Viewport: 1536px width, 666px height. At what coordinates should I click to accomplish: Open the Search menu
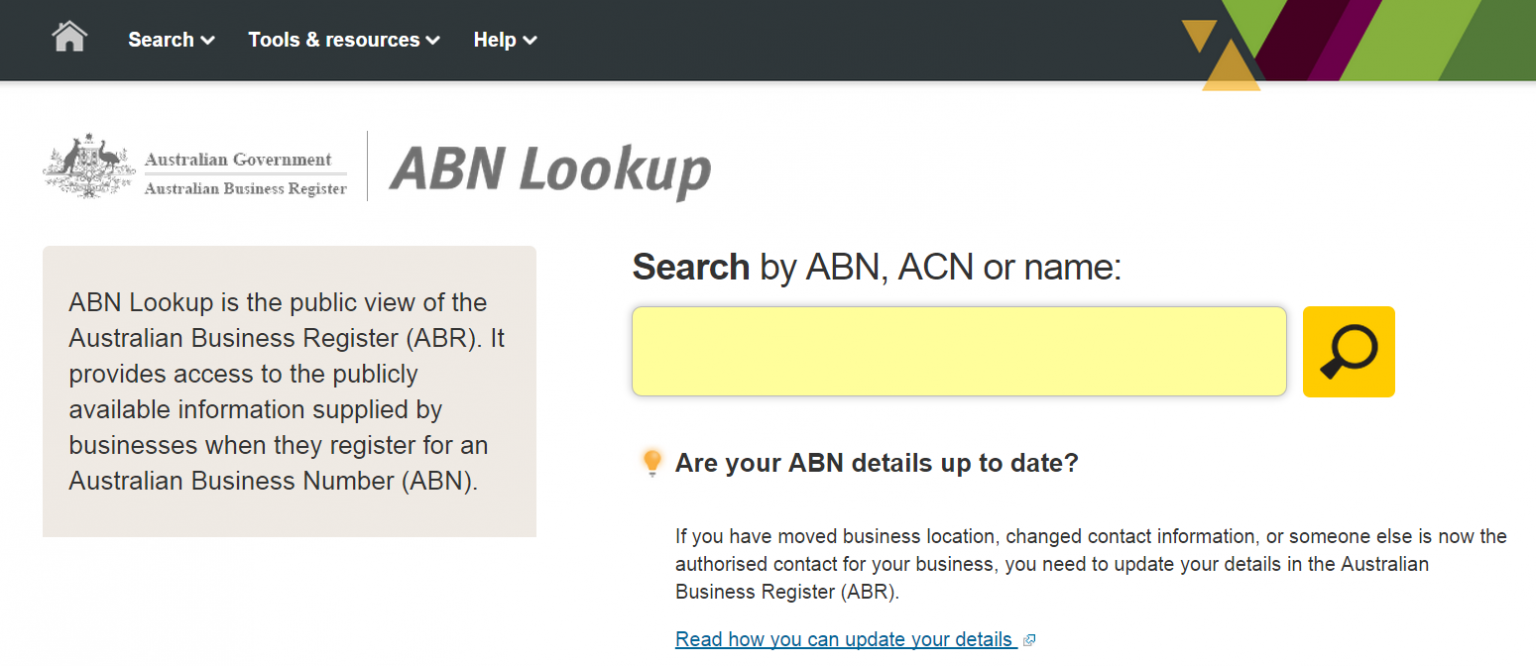[x=163, y=40]
